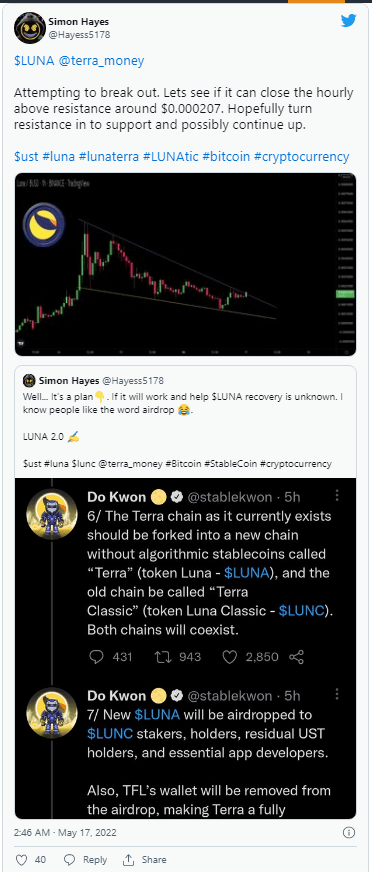The image size is (372, 872).
Task: Like the tweet with heart icon
Action: [23, 859]
